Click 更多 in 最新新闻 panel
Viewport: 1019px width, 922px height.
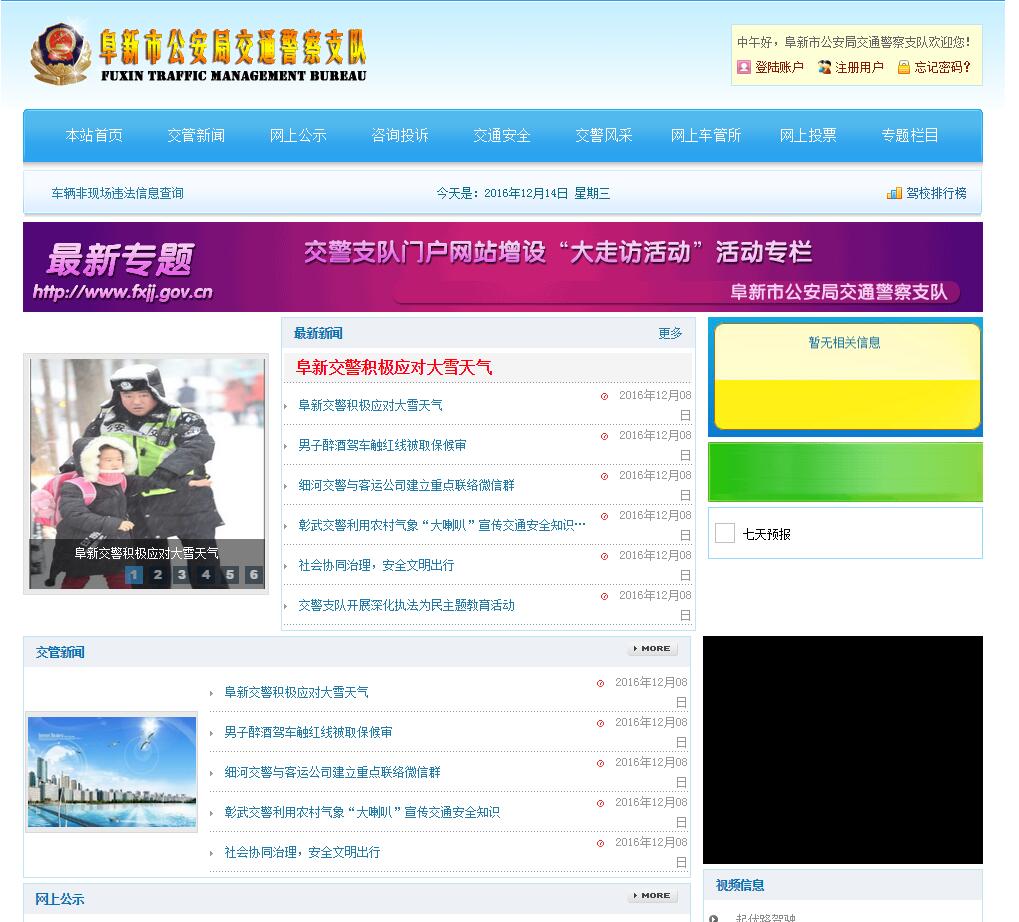pos(670,333)
